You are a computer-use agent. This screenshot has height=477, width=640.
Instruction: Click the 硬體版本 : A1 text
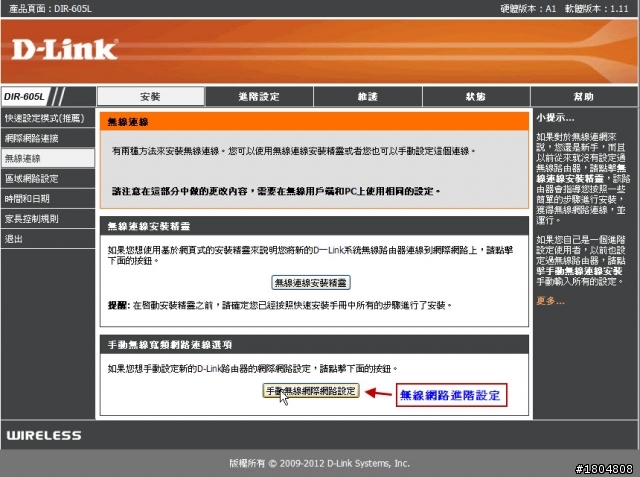click(x=528, y=9)
